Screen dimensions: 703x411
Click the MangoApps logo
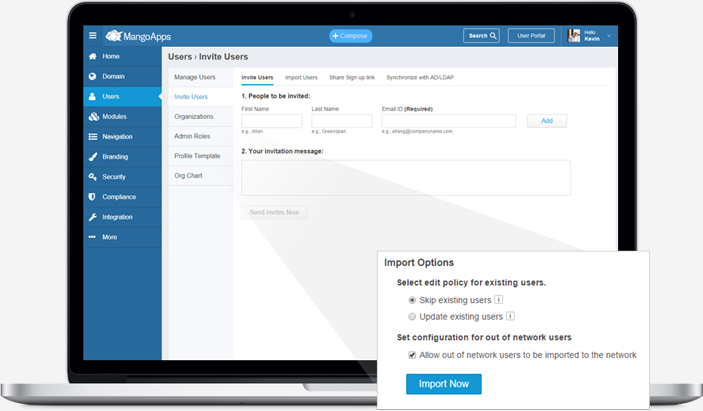(138, 36)
